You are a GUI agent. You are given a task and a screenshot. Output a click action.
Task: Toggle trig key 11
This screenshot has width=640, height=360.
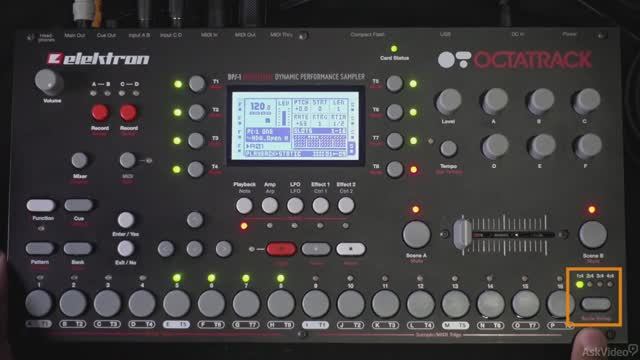(385, 304)
